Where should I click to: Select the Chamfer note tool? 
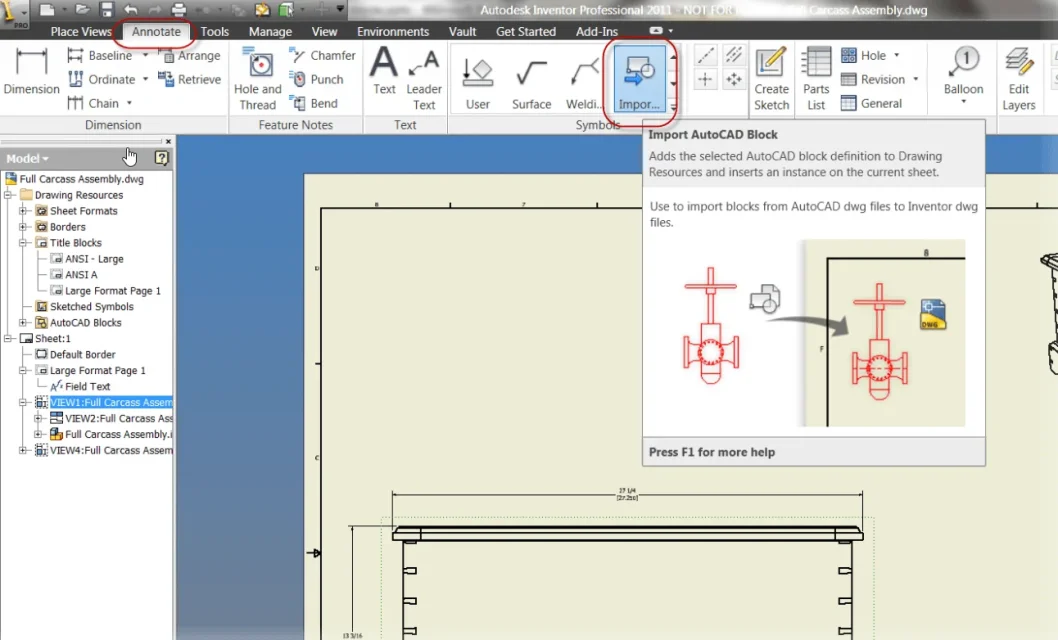pyautogui.click(x=323, y=56)
